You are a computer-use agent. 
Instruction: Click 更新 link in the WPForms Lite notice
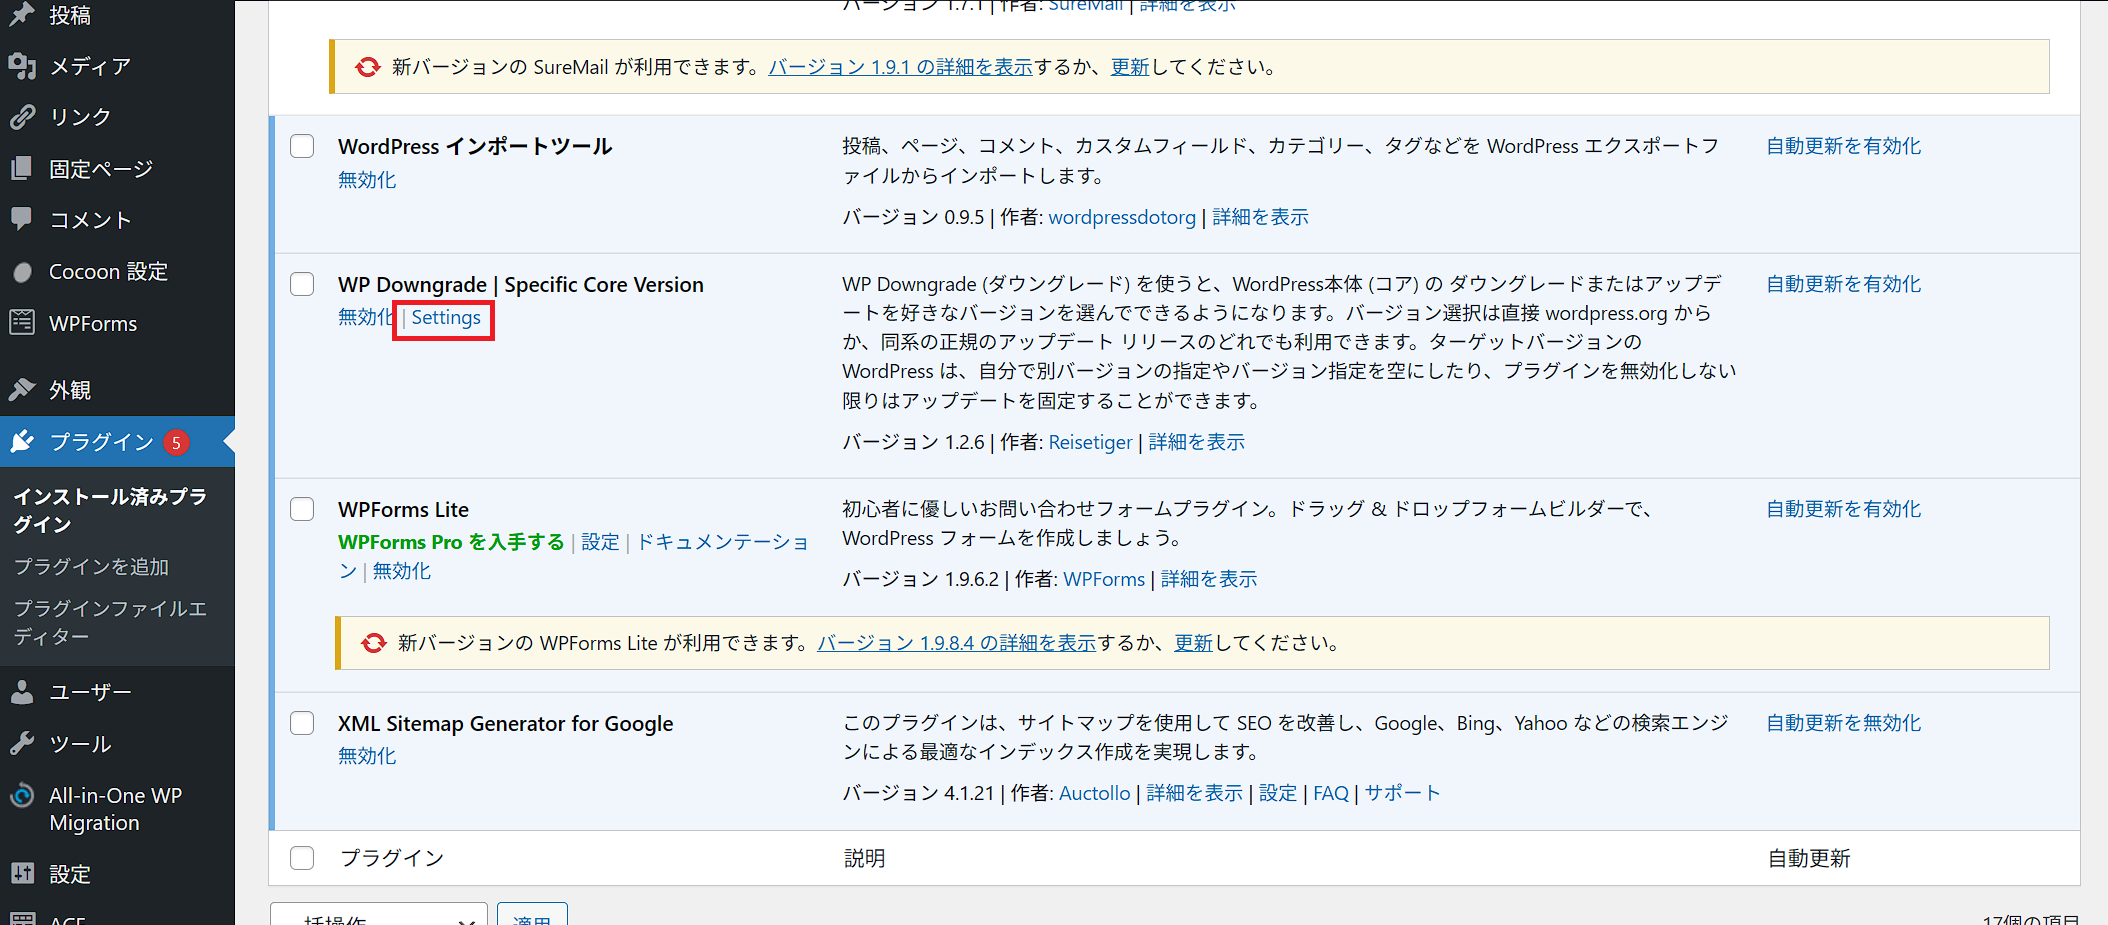point(1193,643)
